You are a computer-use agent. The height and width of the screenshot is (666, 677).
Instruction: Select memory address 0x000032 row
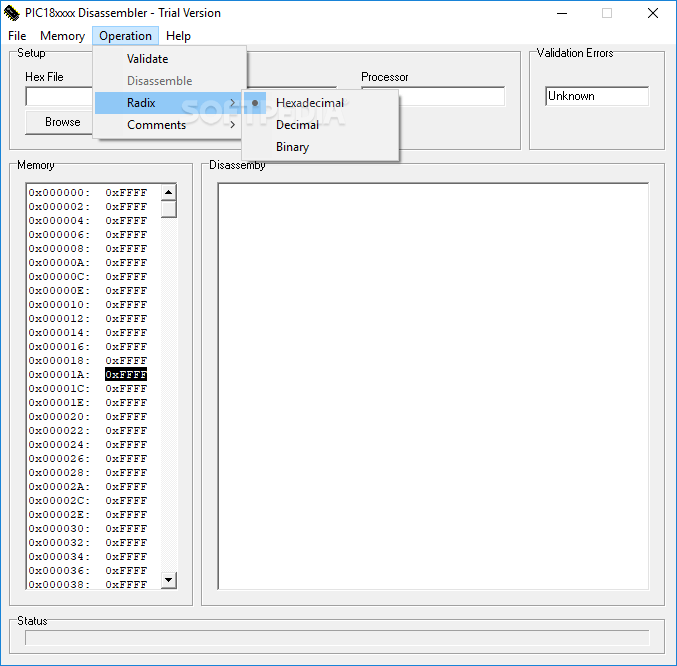pos(88,543)
